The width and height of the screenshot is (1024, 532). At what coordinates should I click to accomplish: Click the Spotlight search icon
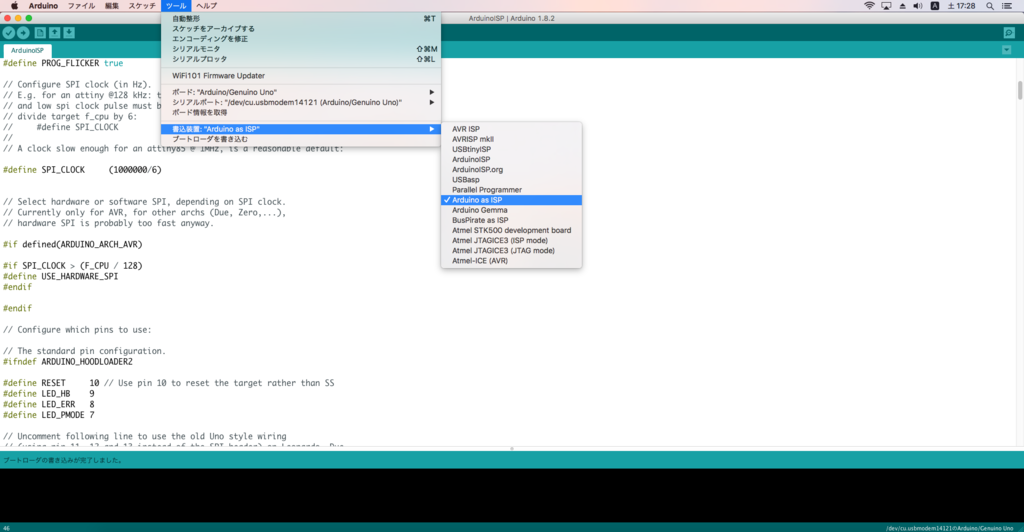990,6
